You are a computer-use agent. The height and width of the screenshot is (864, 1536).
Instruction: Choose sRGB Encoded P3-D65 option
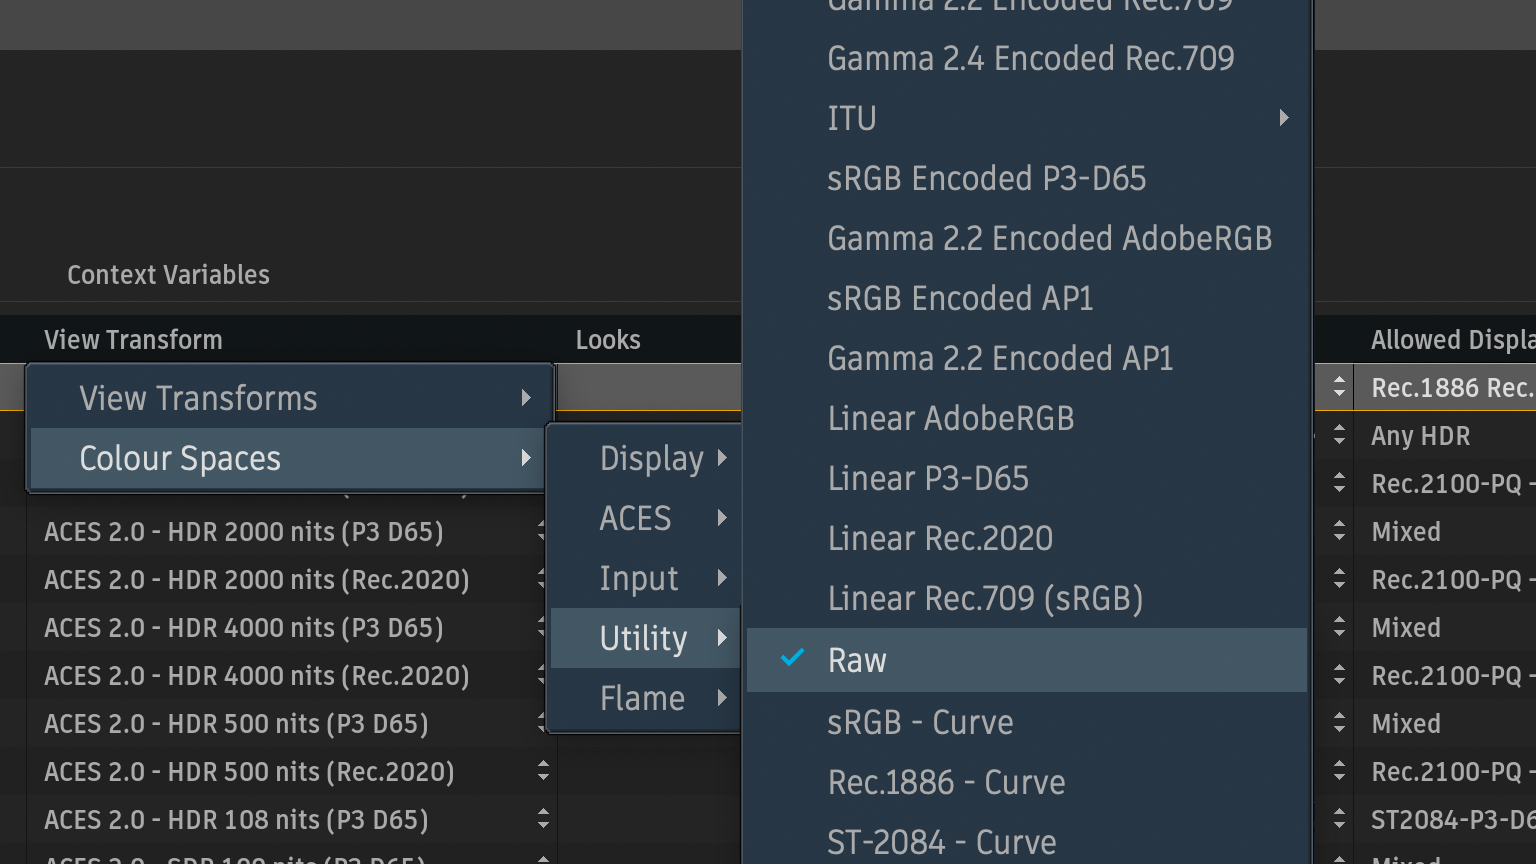pyautogui.click(x=986, y=178)
